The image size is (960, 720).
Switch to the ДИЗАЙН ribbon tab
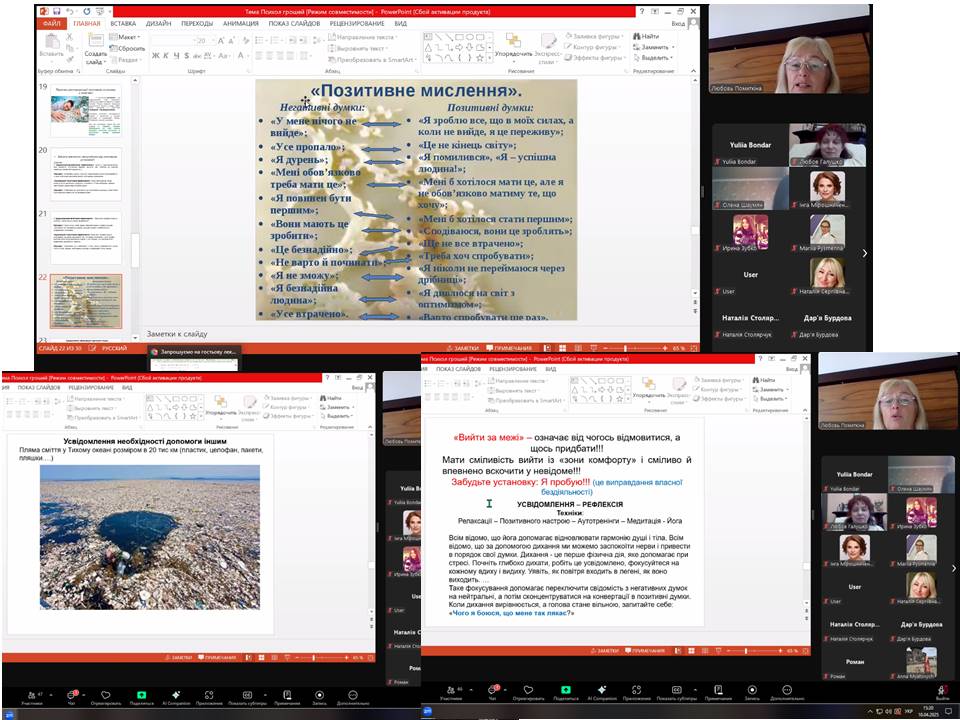(x=158, y=22)
